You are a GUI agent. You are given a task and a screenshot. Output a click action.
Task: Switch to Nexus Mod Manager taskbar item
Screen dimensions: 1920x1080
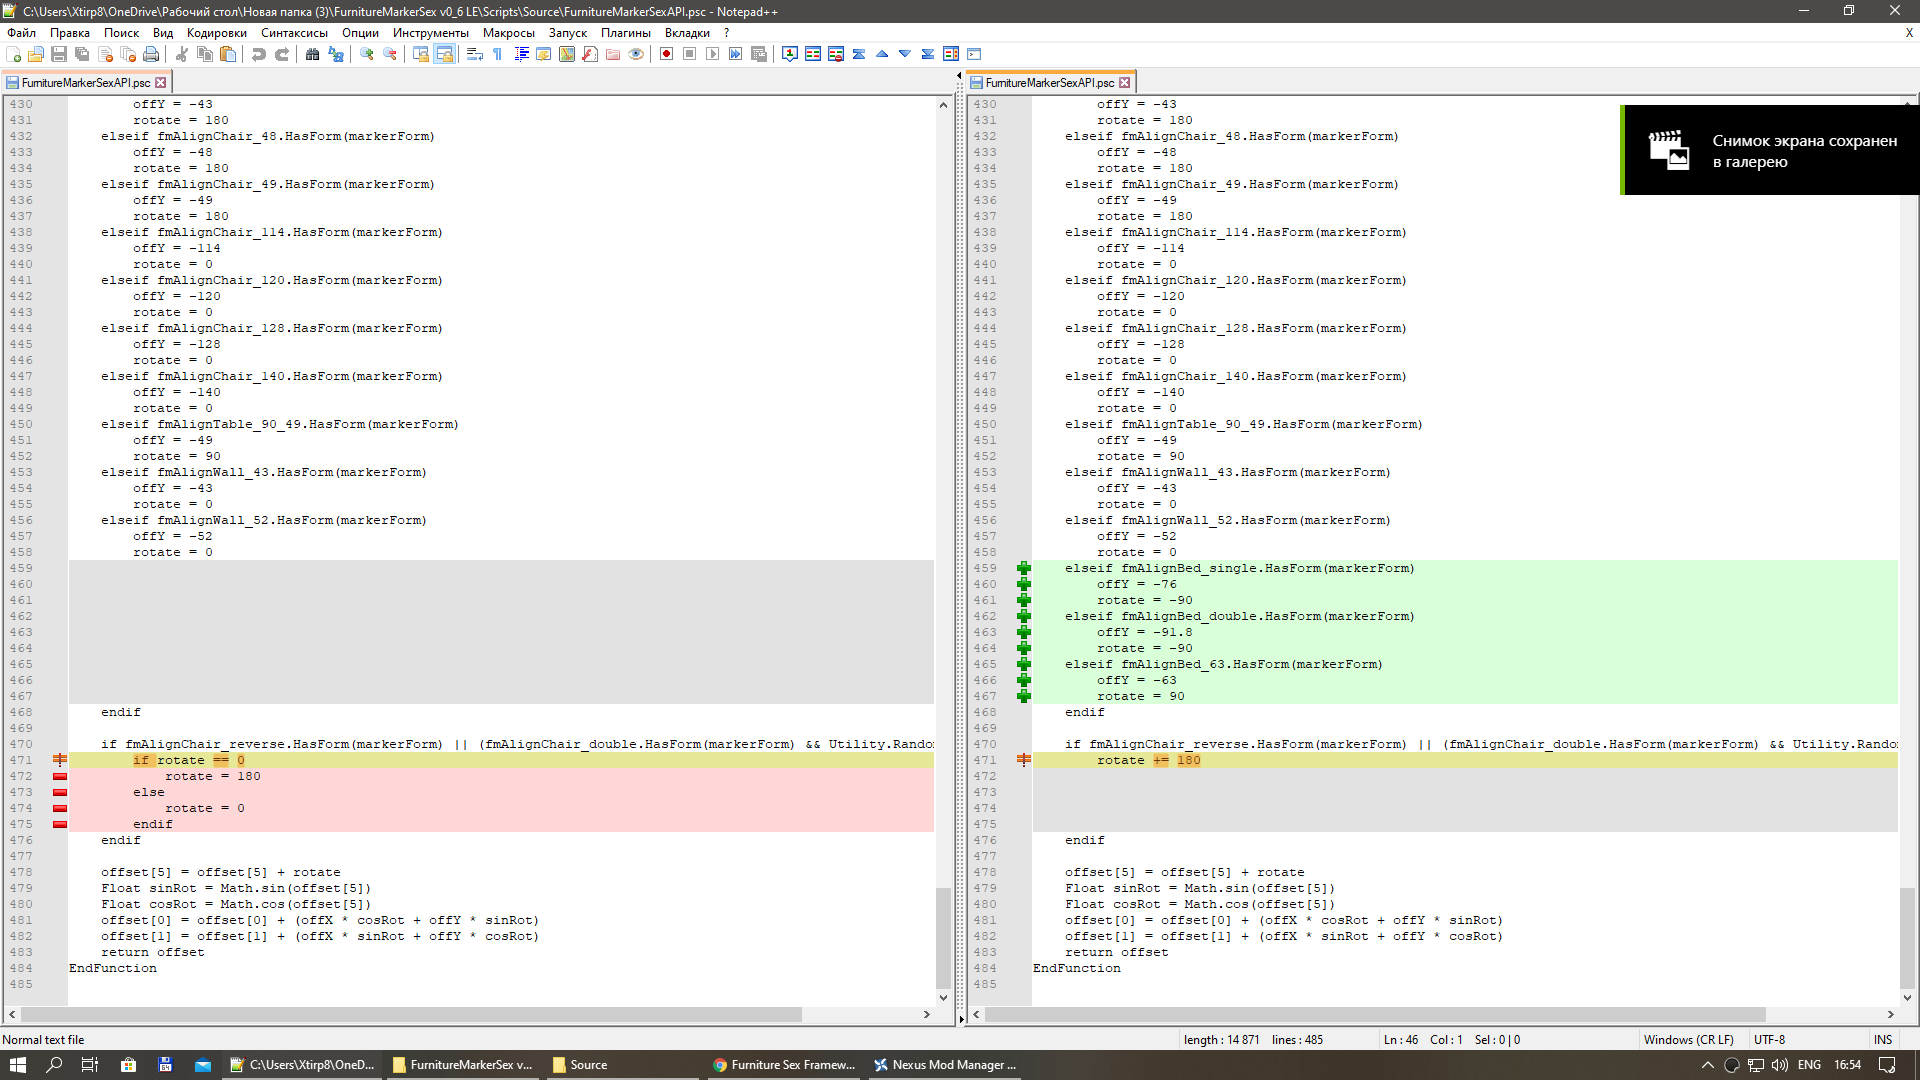tap(946, 1066)
